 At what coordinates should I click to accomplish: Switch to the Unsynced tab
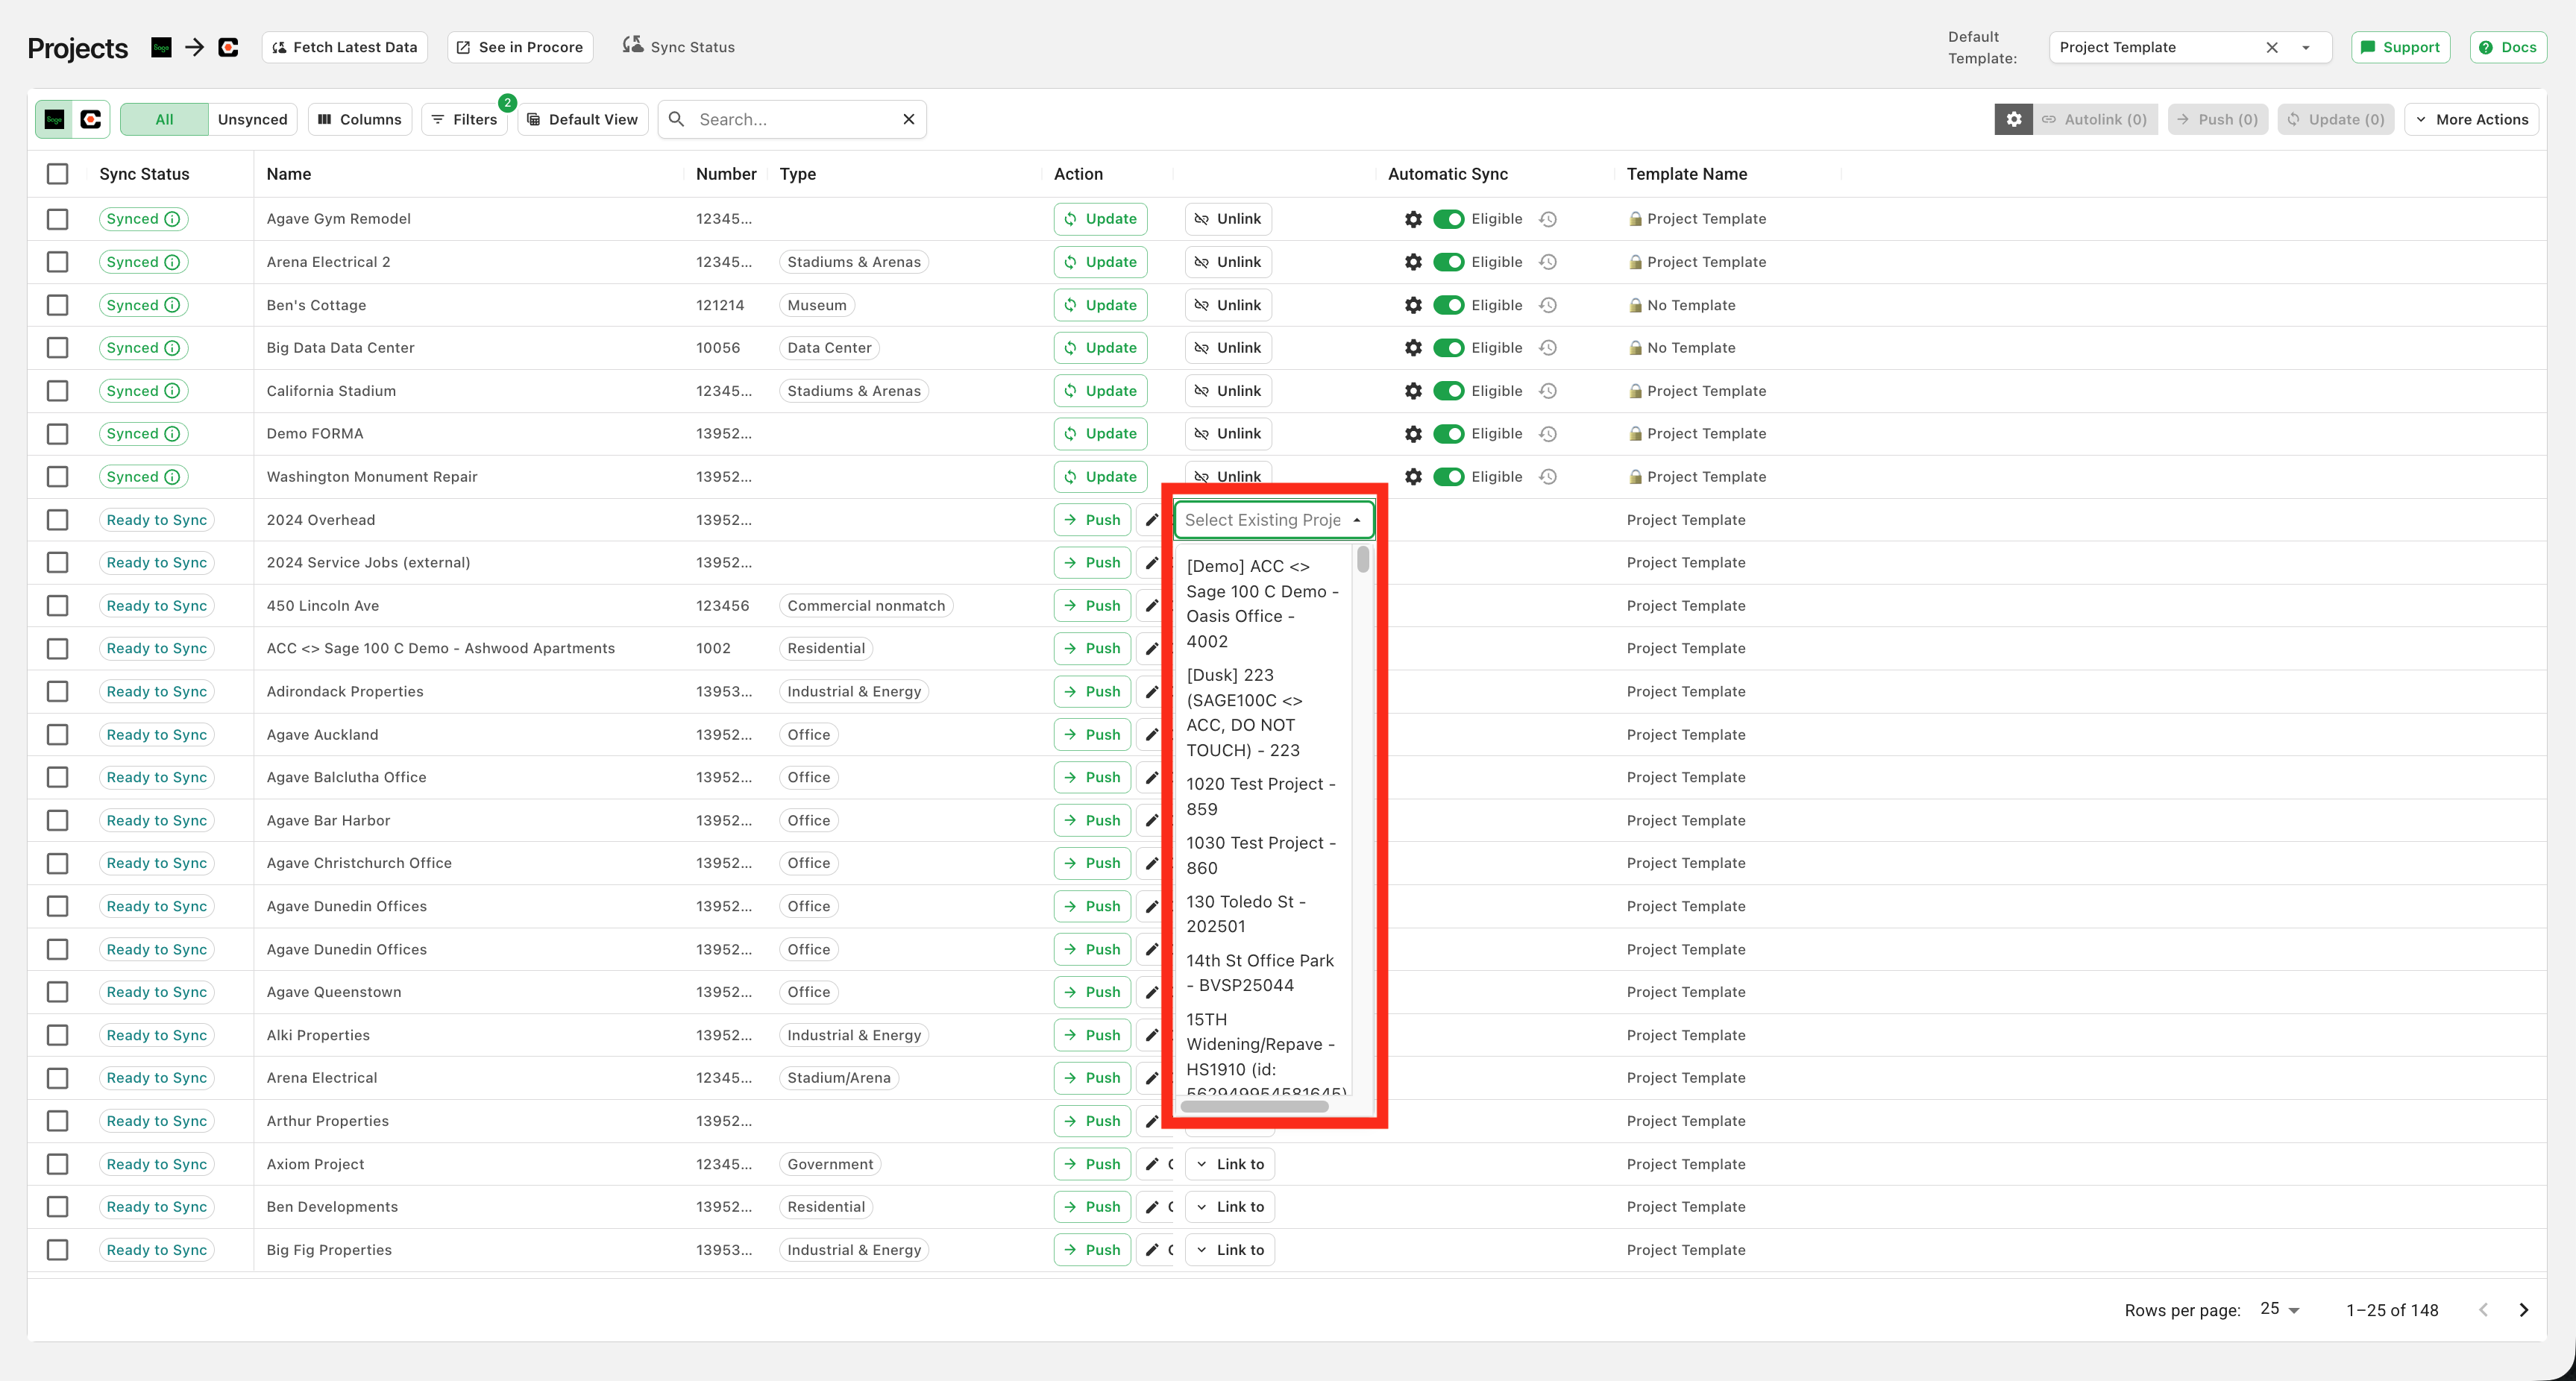pos(252,119)
